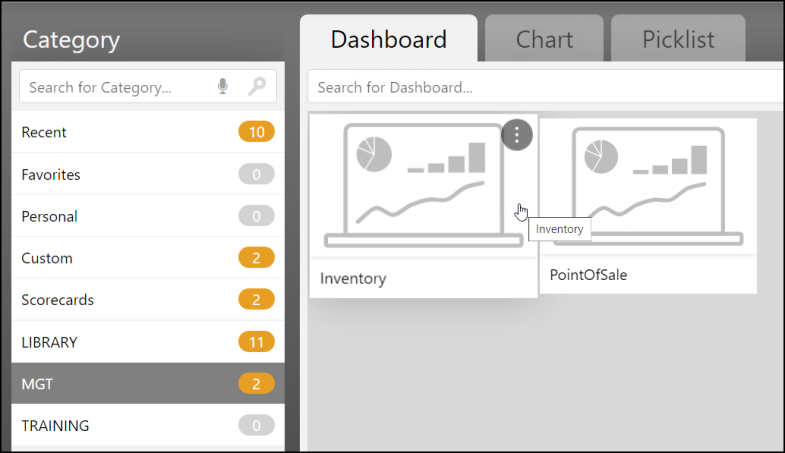Click the Search for Dashboard input field

540,87
